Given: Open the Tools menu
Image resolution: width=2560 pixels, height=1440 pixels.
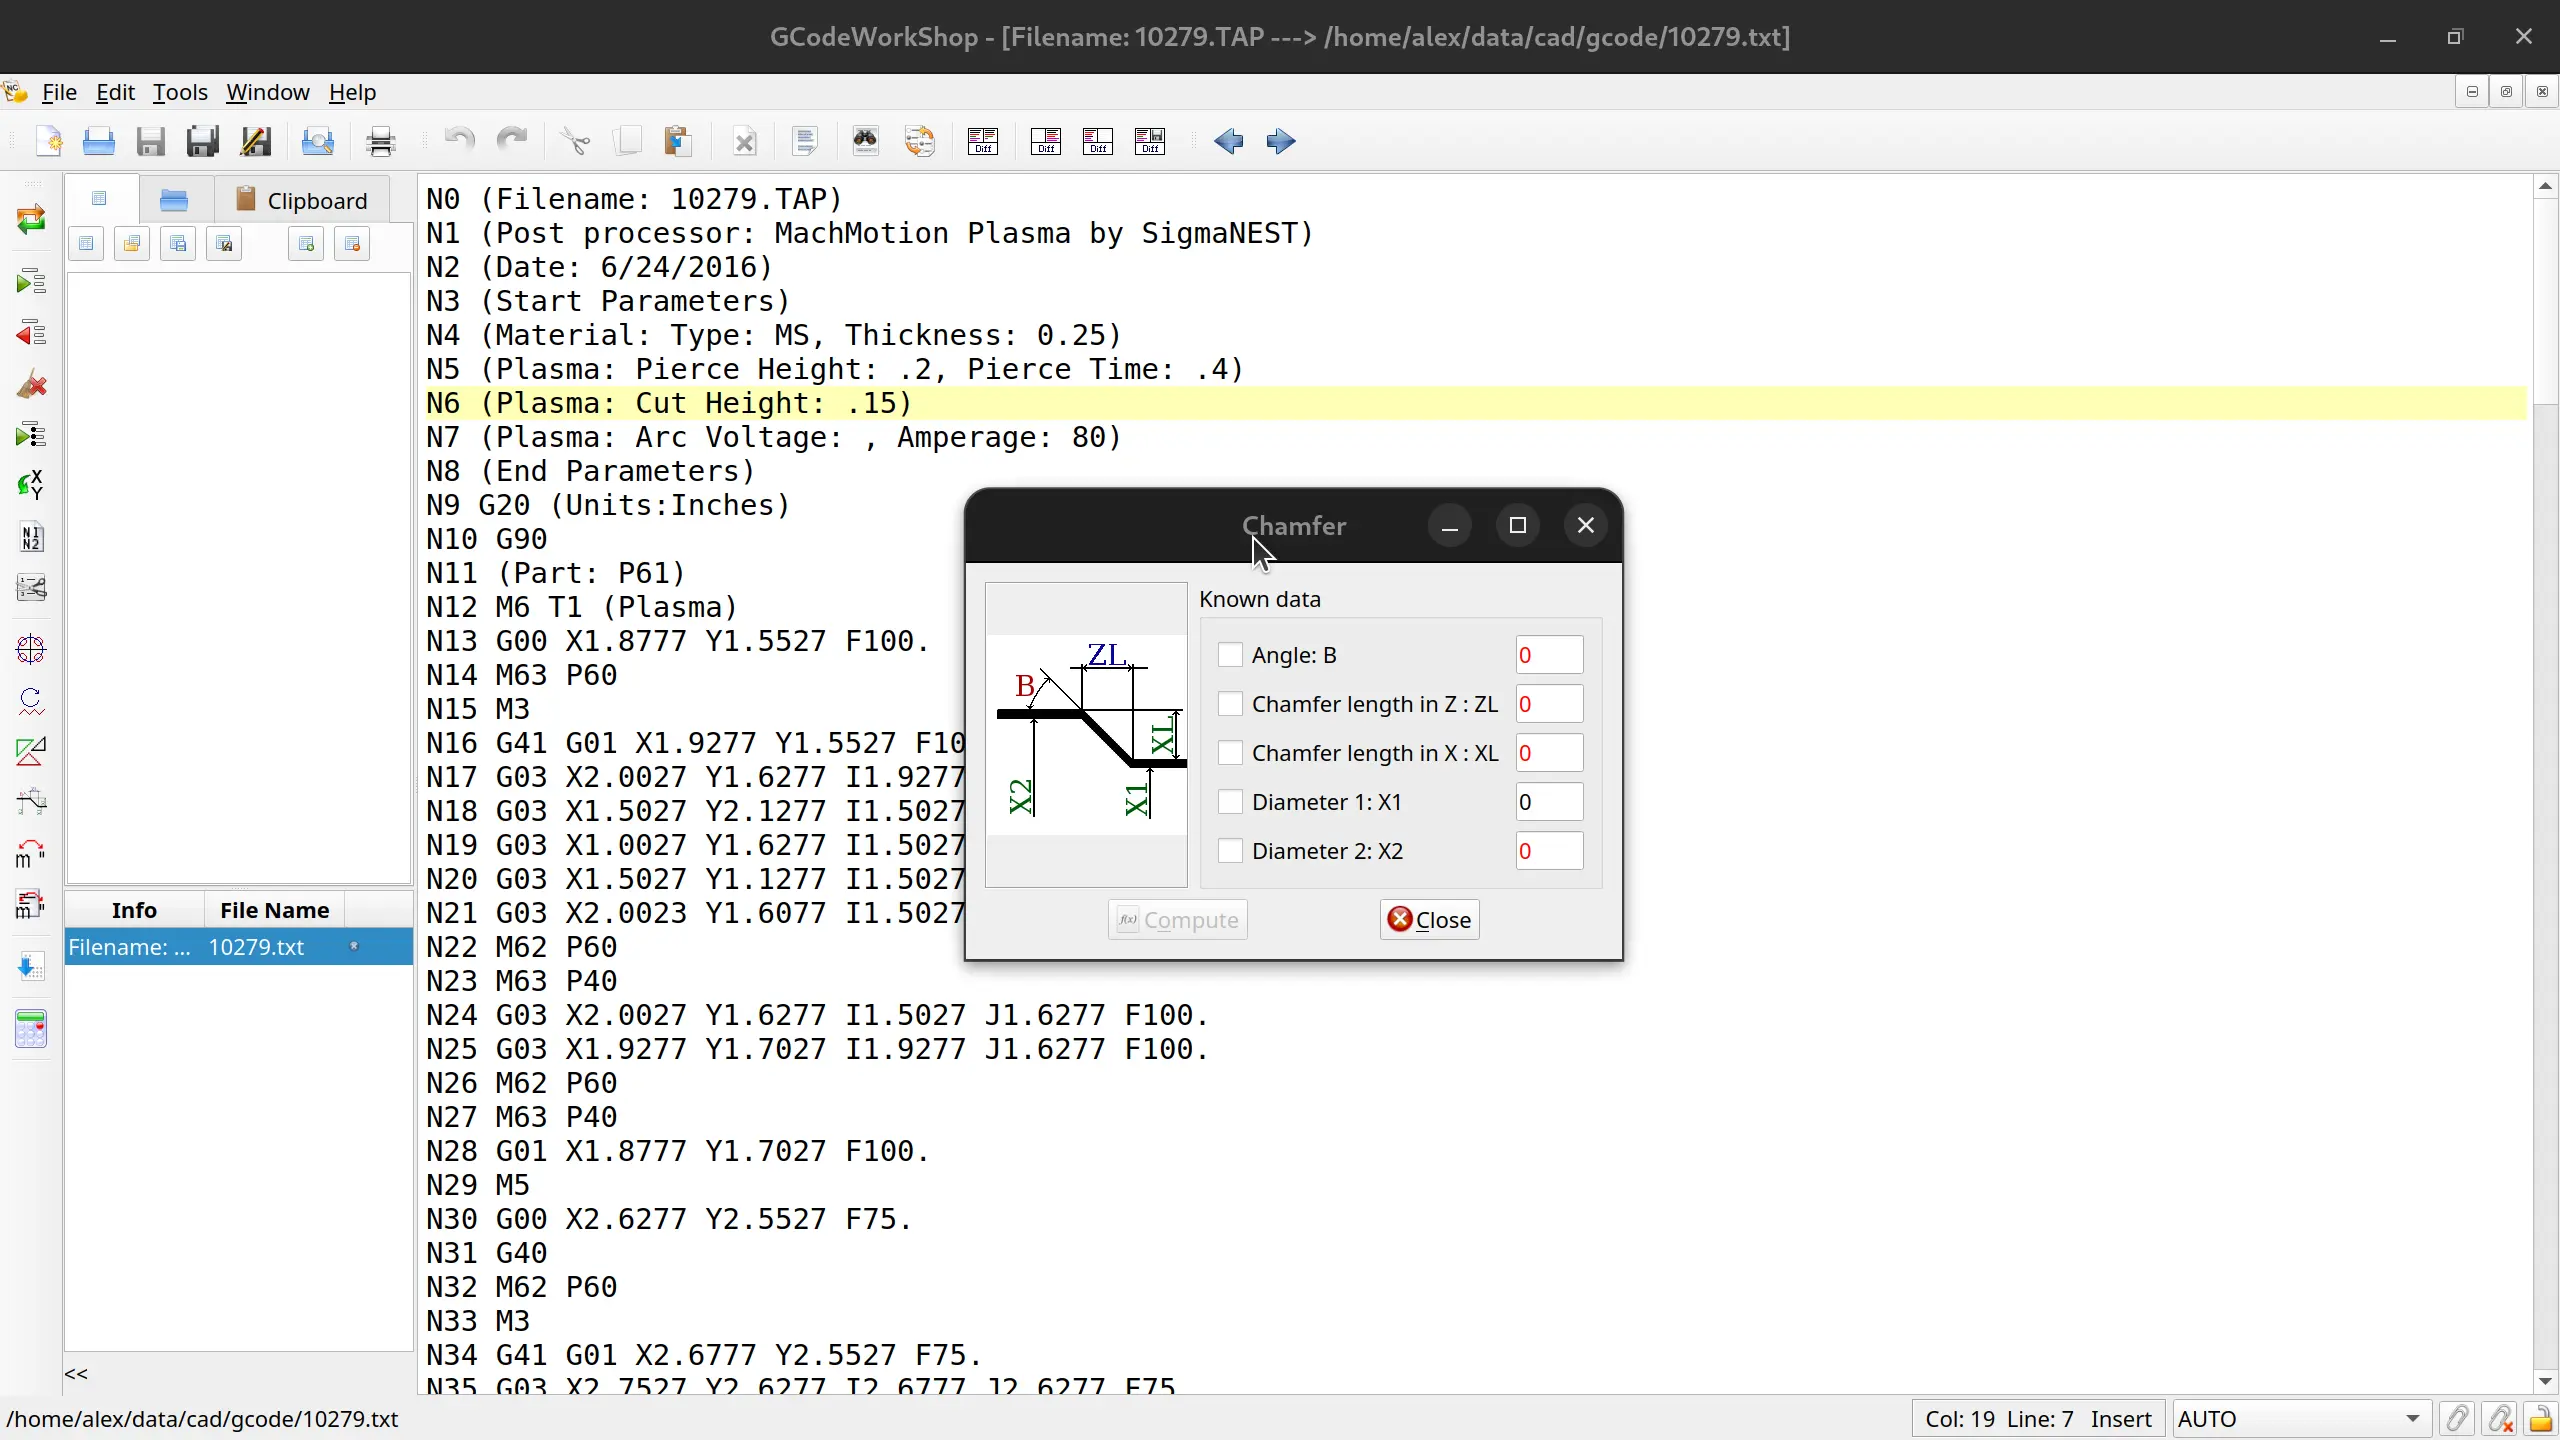Looking at the screenshot, I should (180, 92).
